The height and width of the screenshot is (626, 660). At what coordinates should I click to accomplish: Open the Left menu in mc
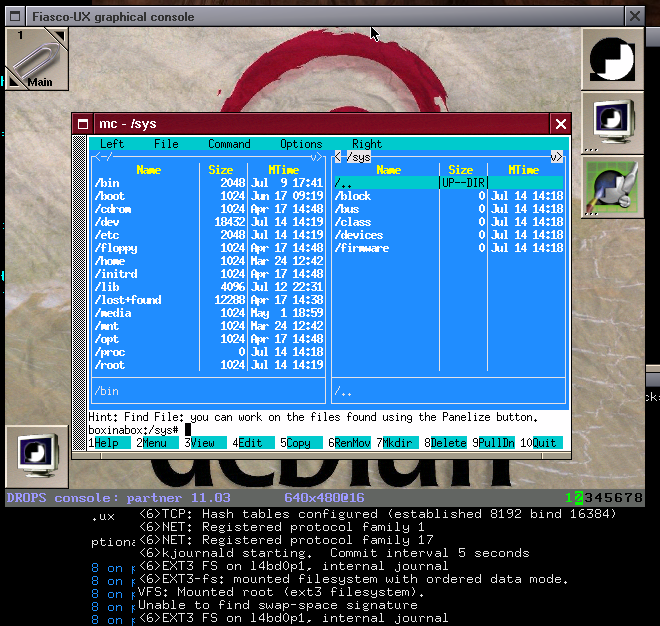112,144
